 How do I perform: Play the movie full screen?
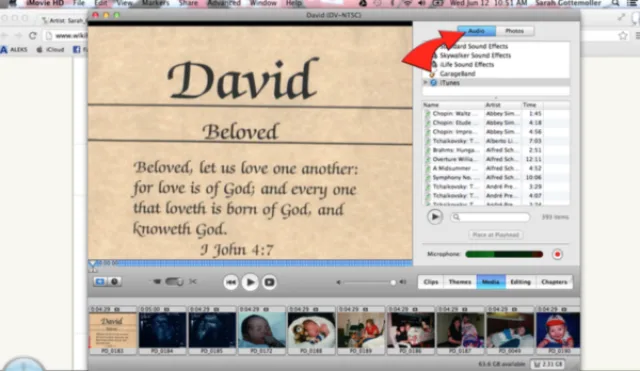tap(269, 282)
